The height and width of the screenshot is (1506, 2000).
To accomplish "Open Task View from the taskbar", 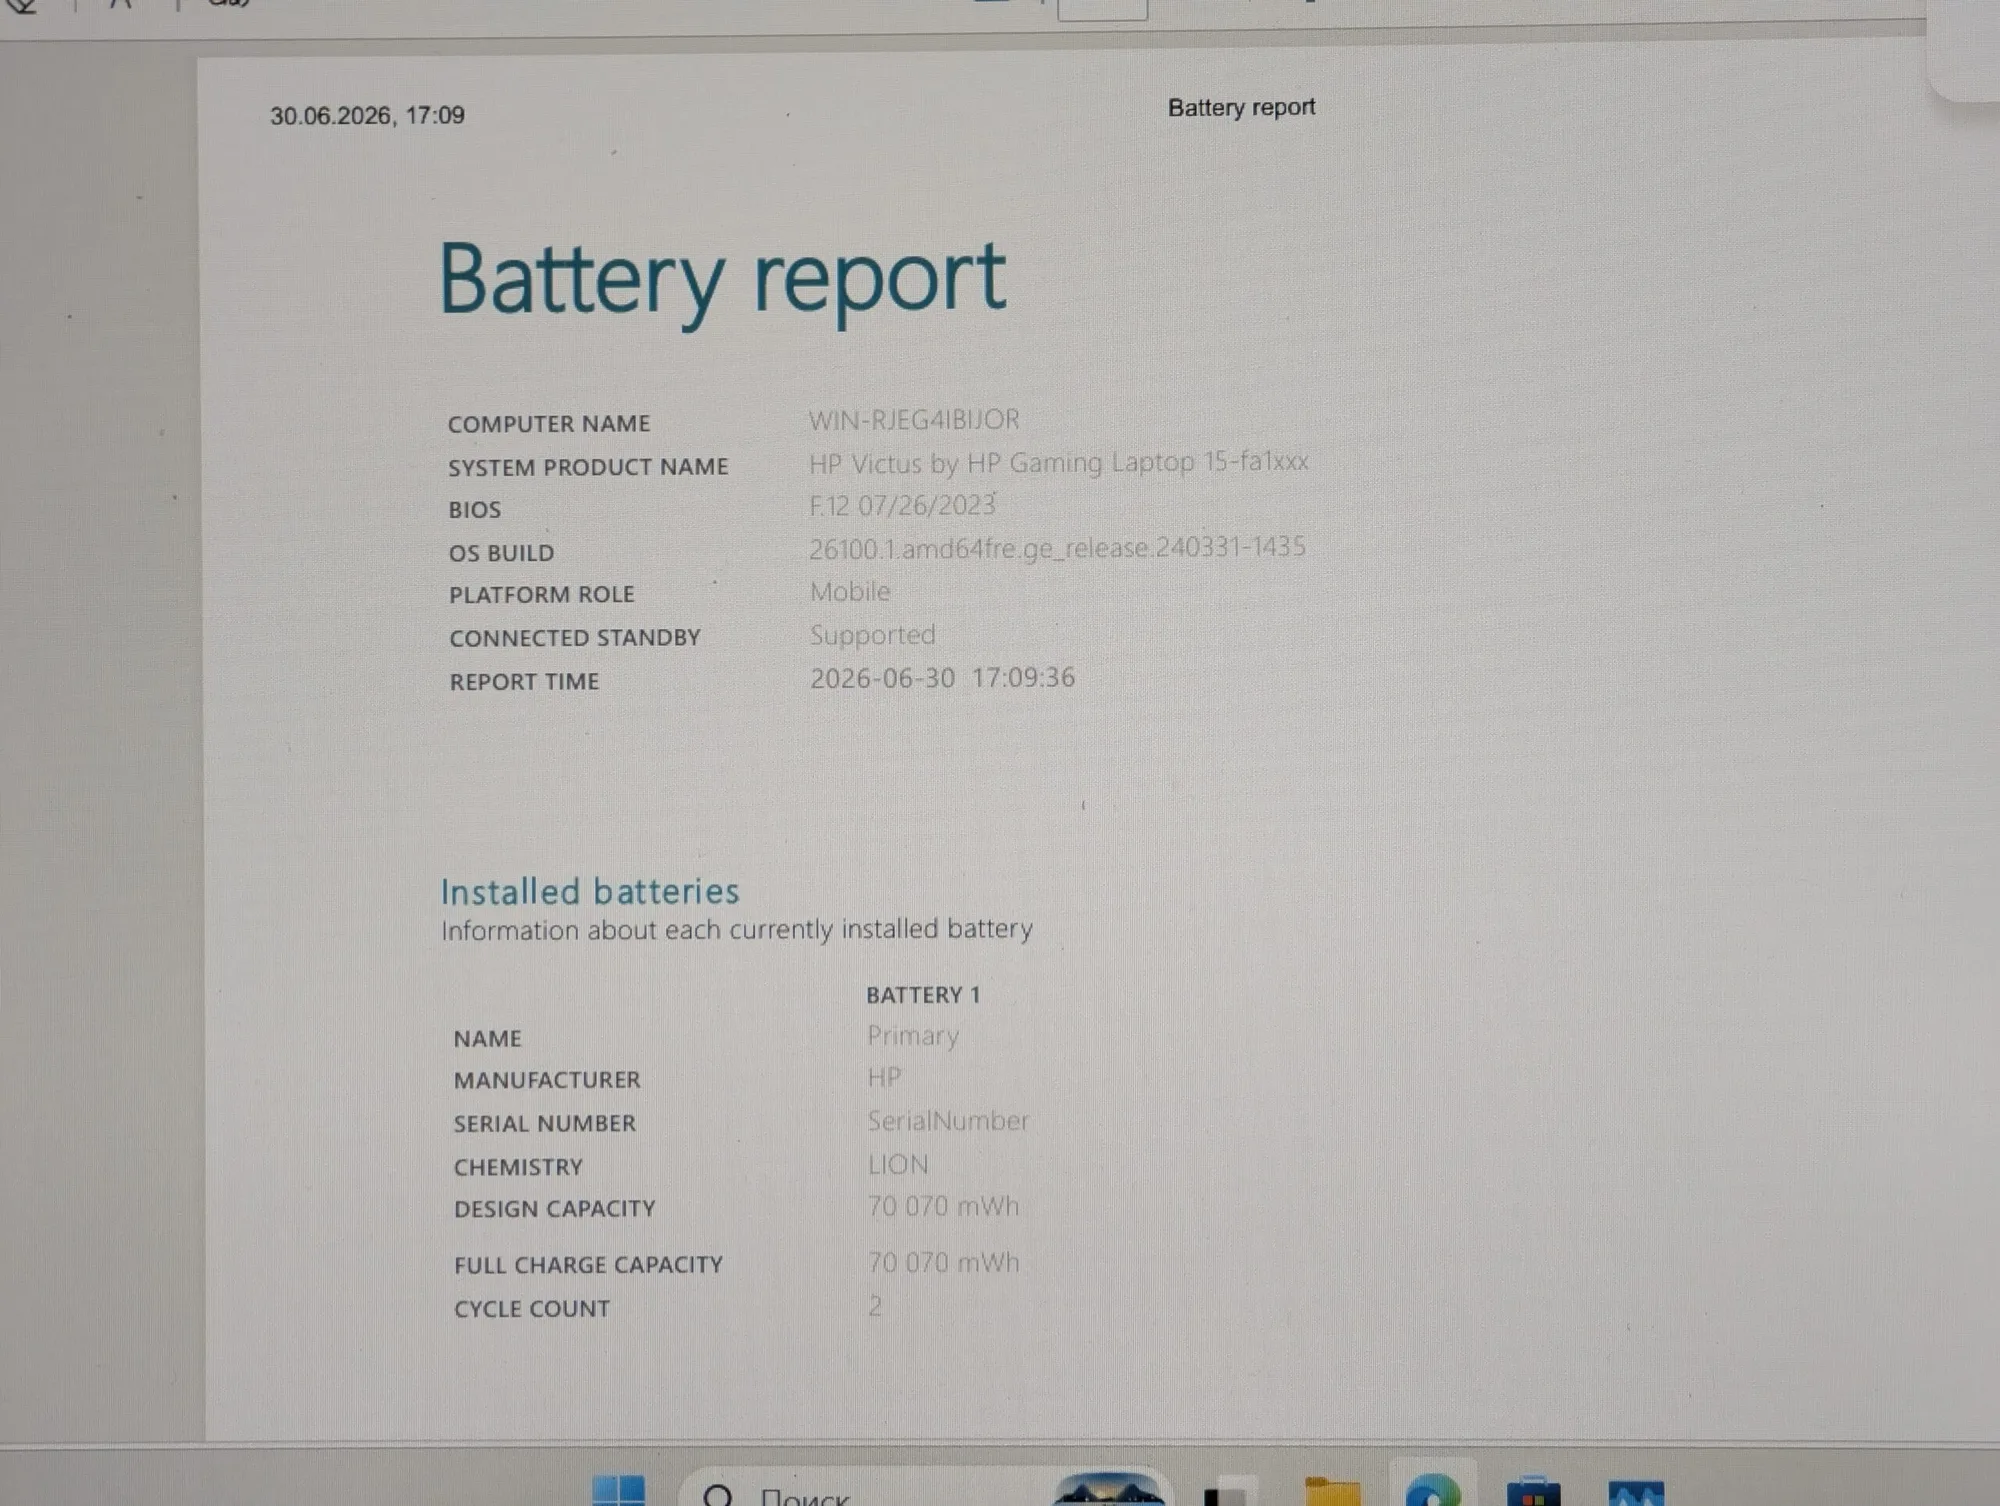I will point(1230,1492).
